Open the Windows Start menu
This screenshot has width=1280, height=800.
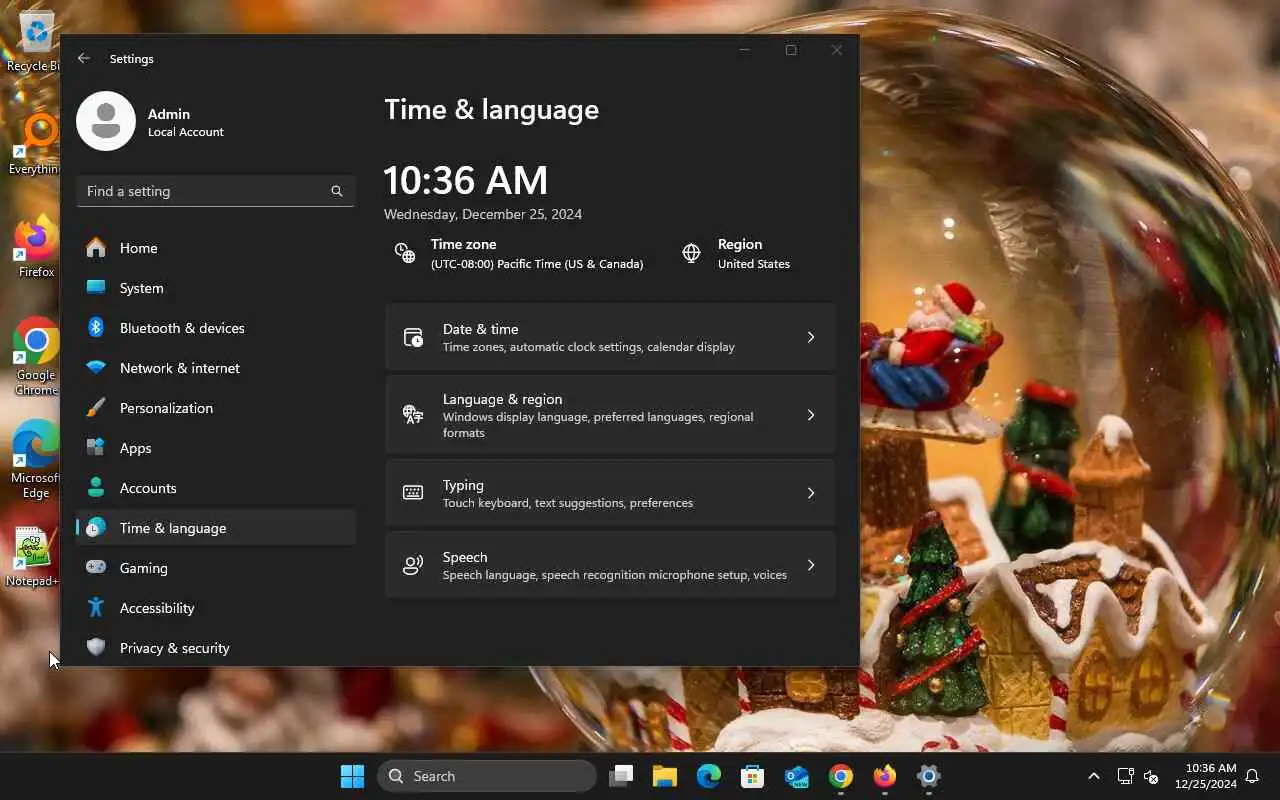tap(352, 776)
